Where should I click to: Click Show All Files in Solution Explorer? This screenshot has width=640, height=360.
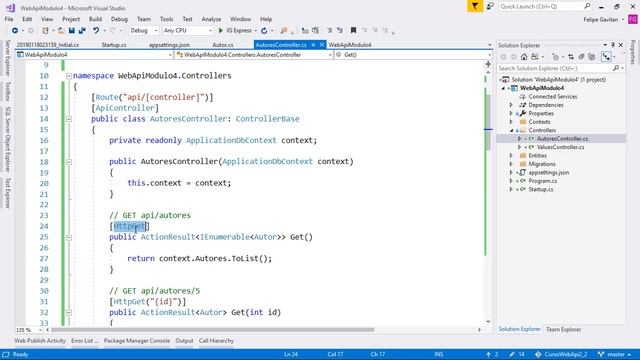click(x=592, y=57)
